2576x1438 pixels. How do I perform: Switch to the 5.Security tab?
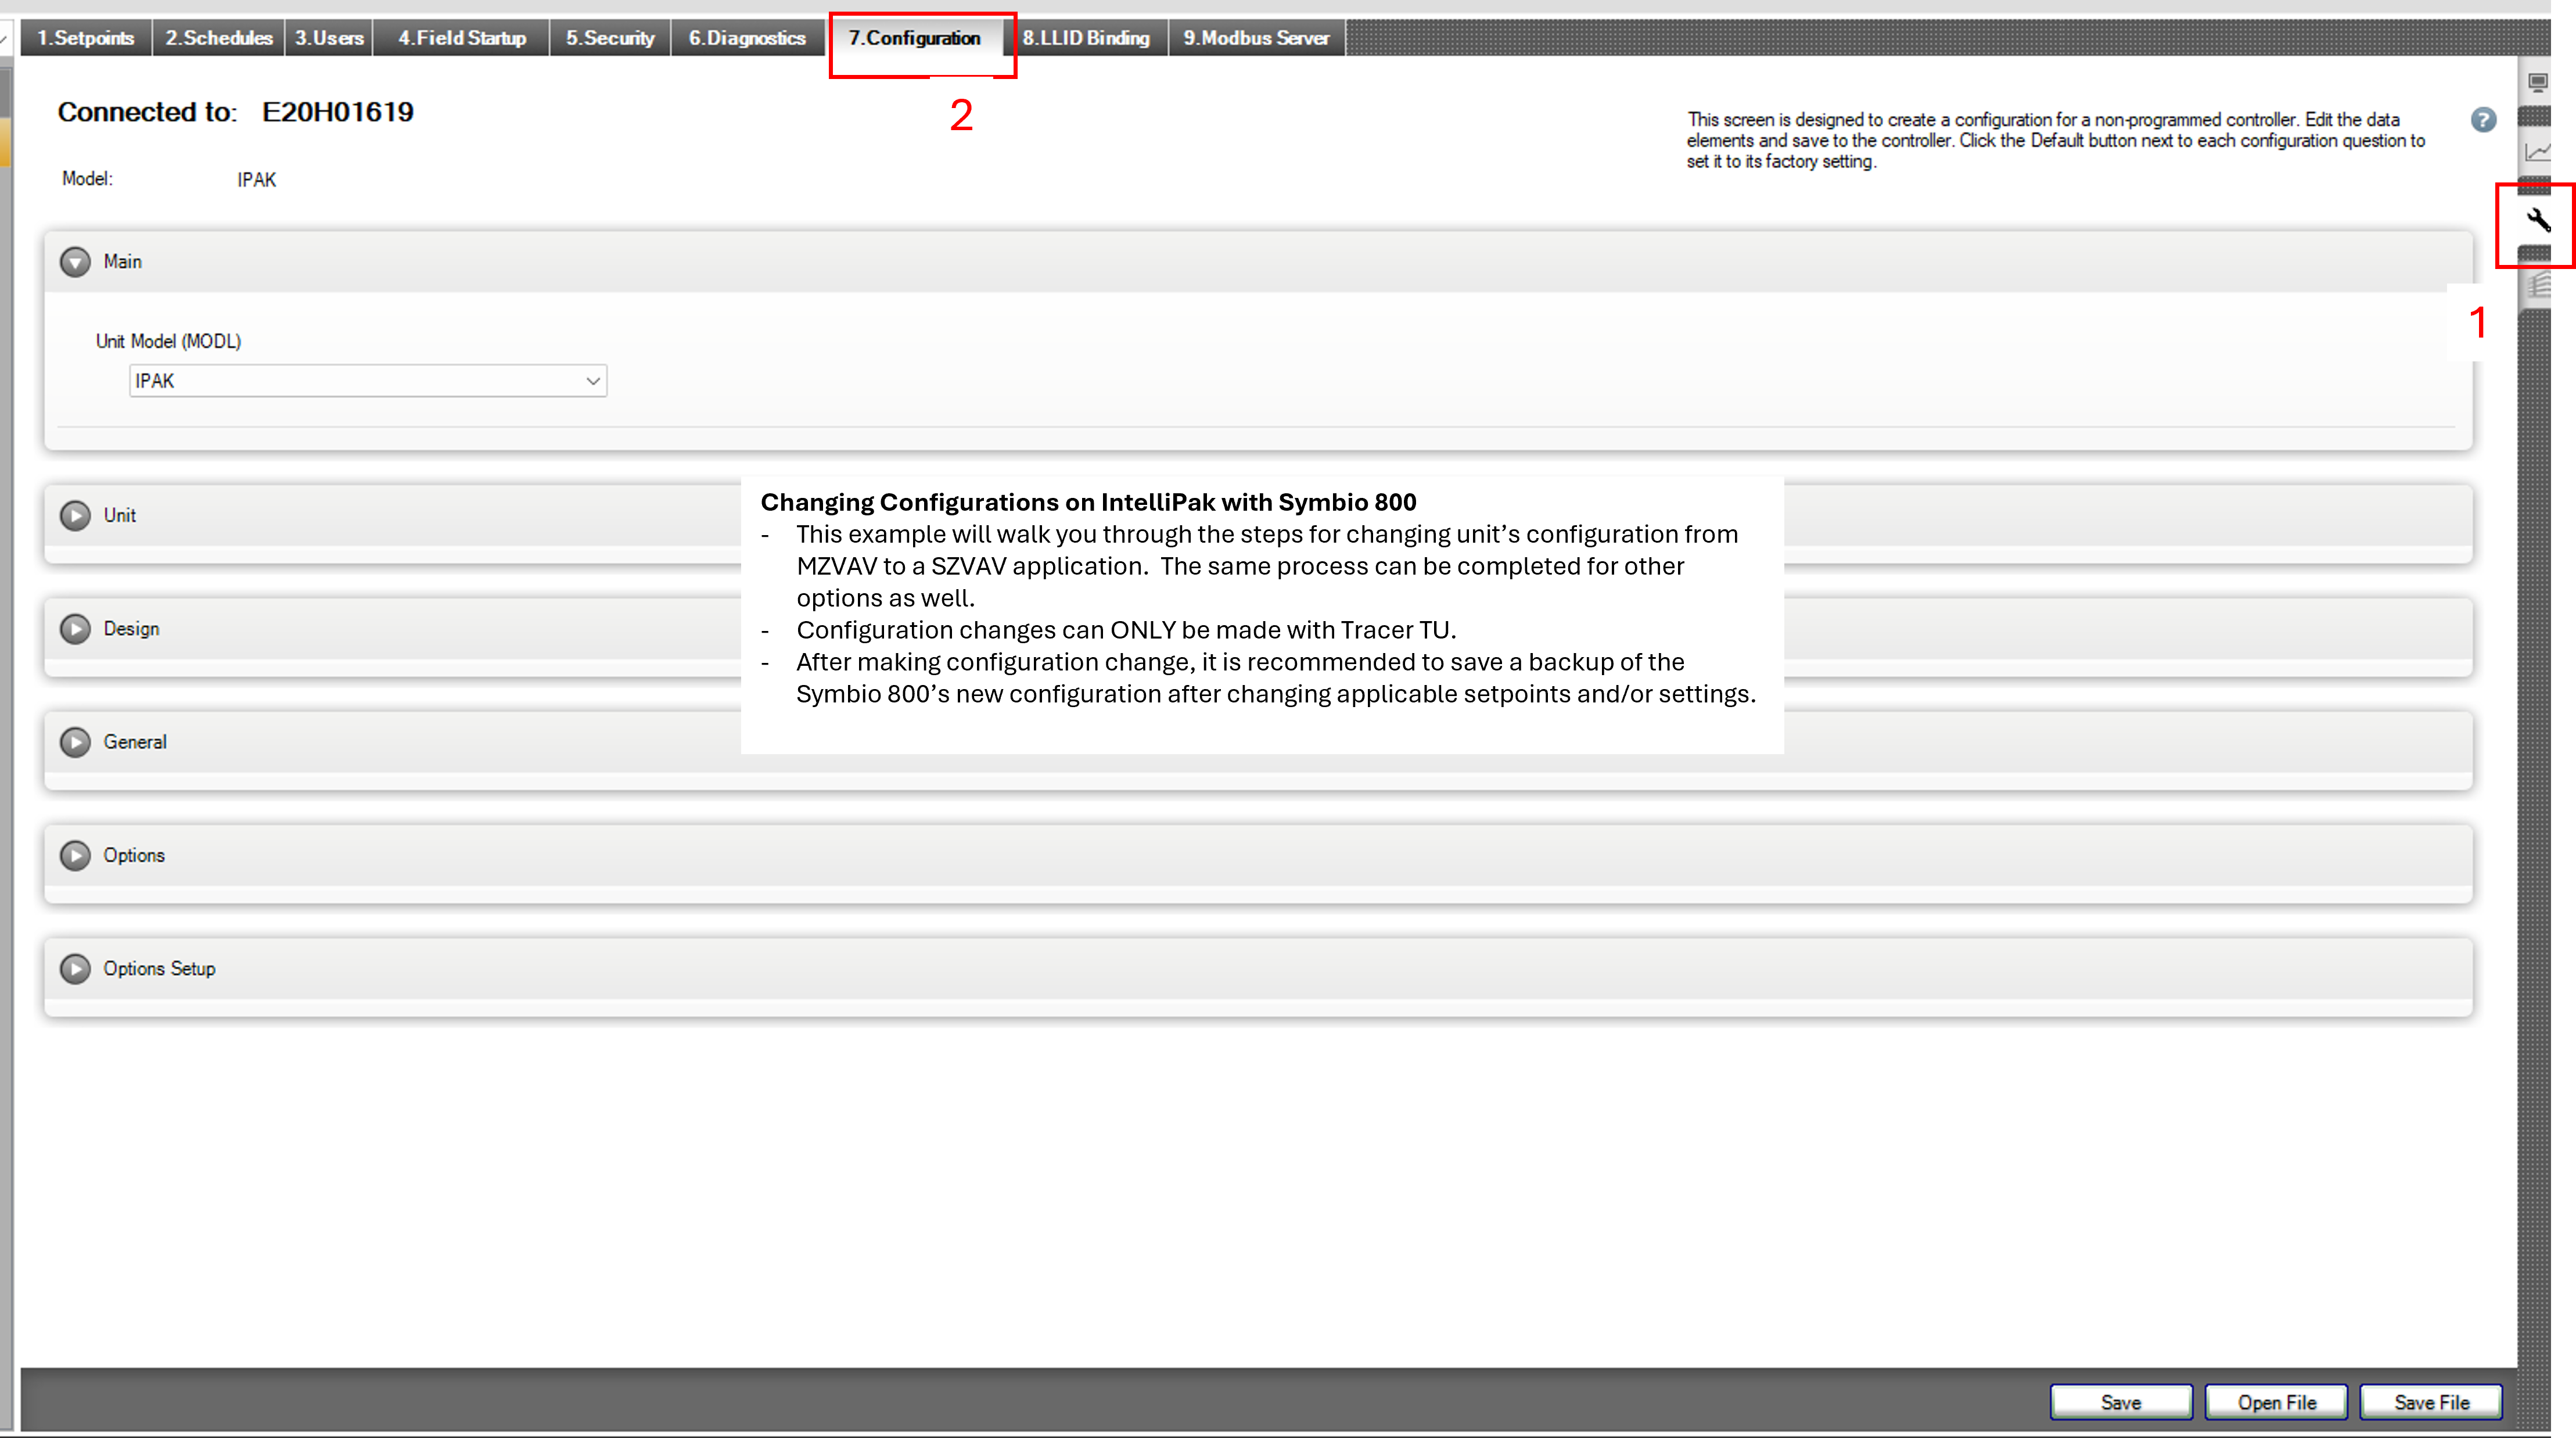click(x=610, y=38)
